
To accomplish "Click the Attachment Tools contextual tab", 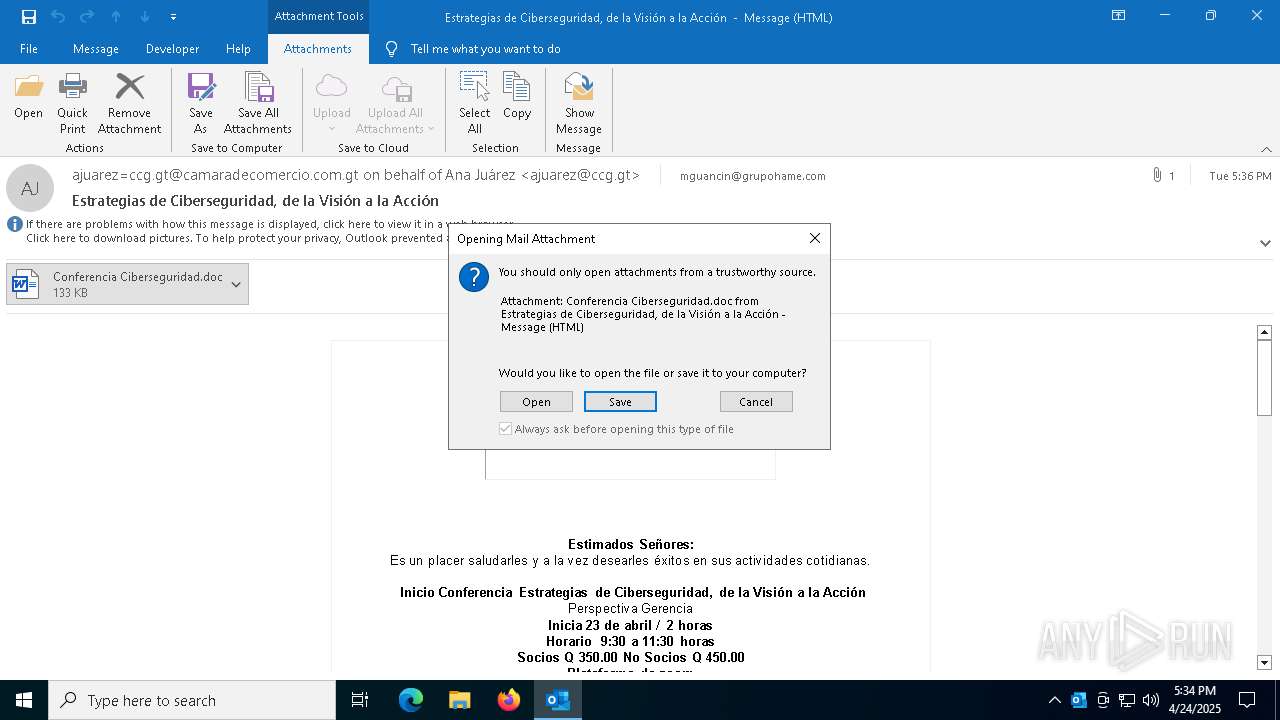I will pos(319,16).
